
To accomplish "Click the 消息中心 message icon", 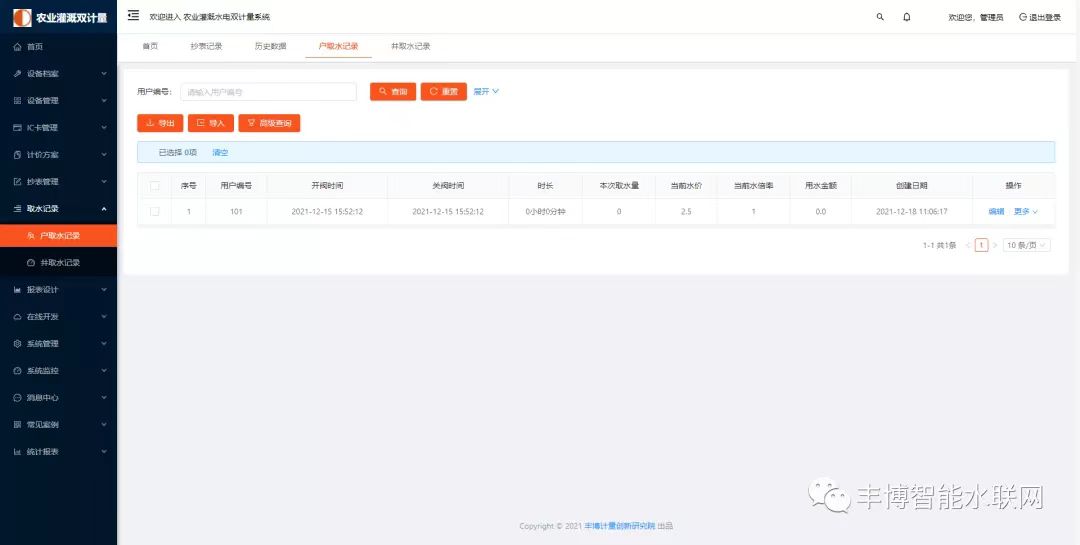I will [x=17, y=398].
